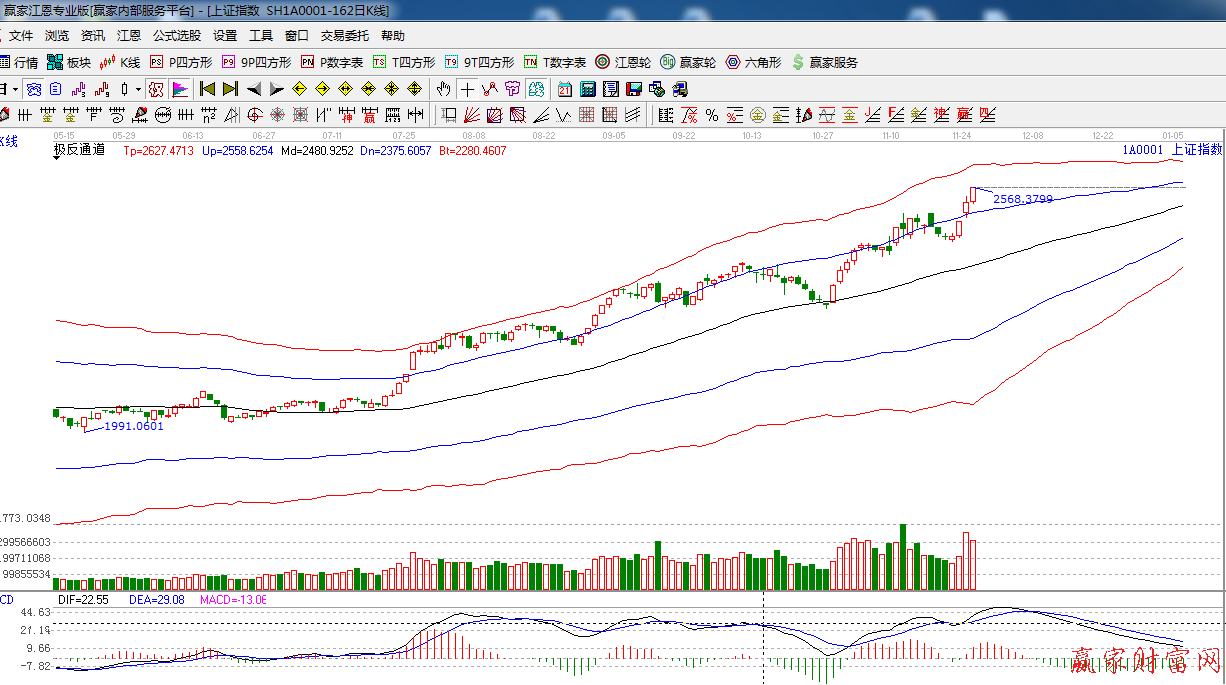Open the 江恩轮 (Gann wheel) tool
Image resolution: width=1226 pixels, height=685 pixels.
click(x=623, y=62)
